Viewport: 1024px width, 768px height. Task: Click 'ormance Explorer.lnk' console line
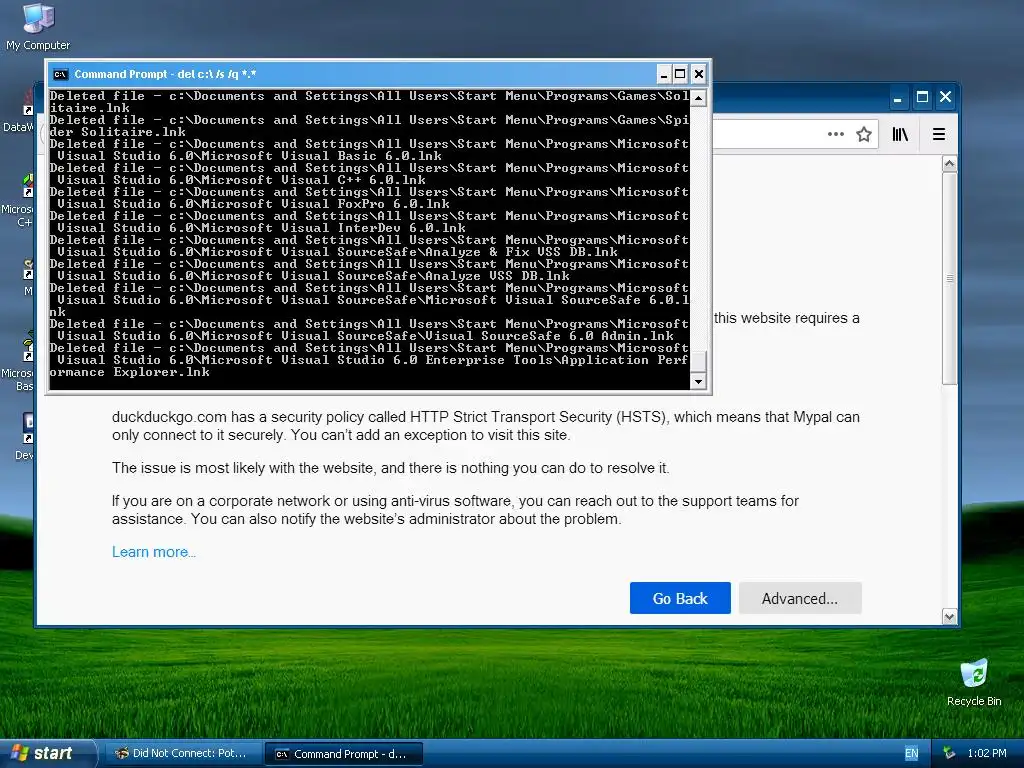click(x=129, y=372)
